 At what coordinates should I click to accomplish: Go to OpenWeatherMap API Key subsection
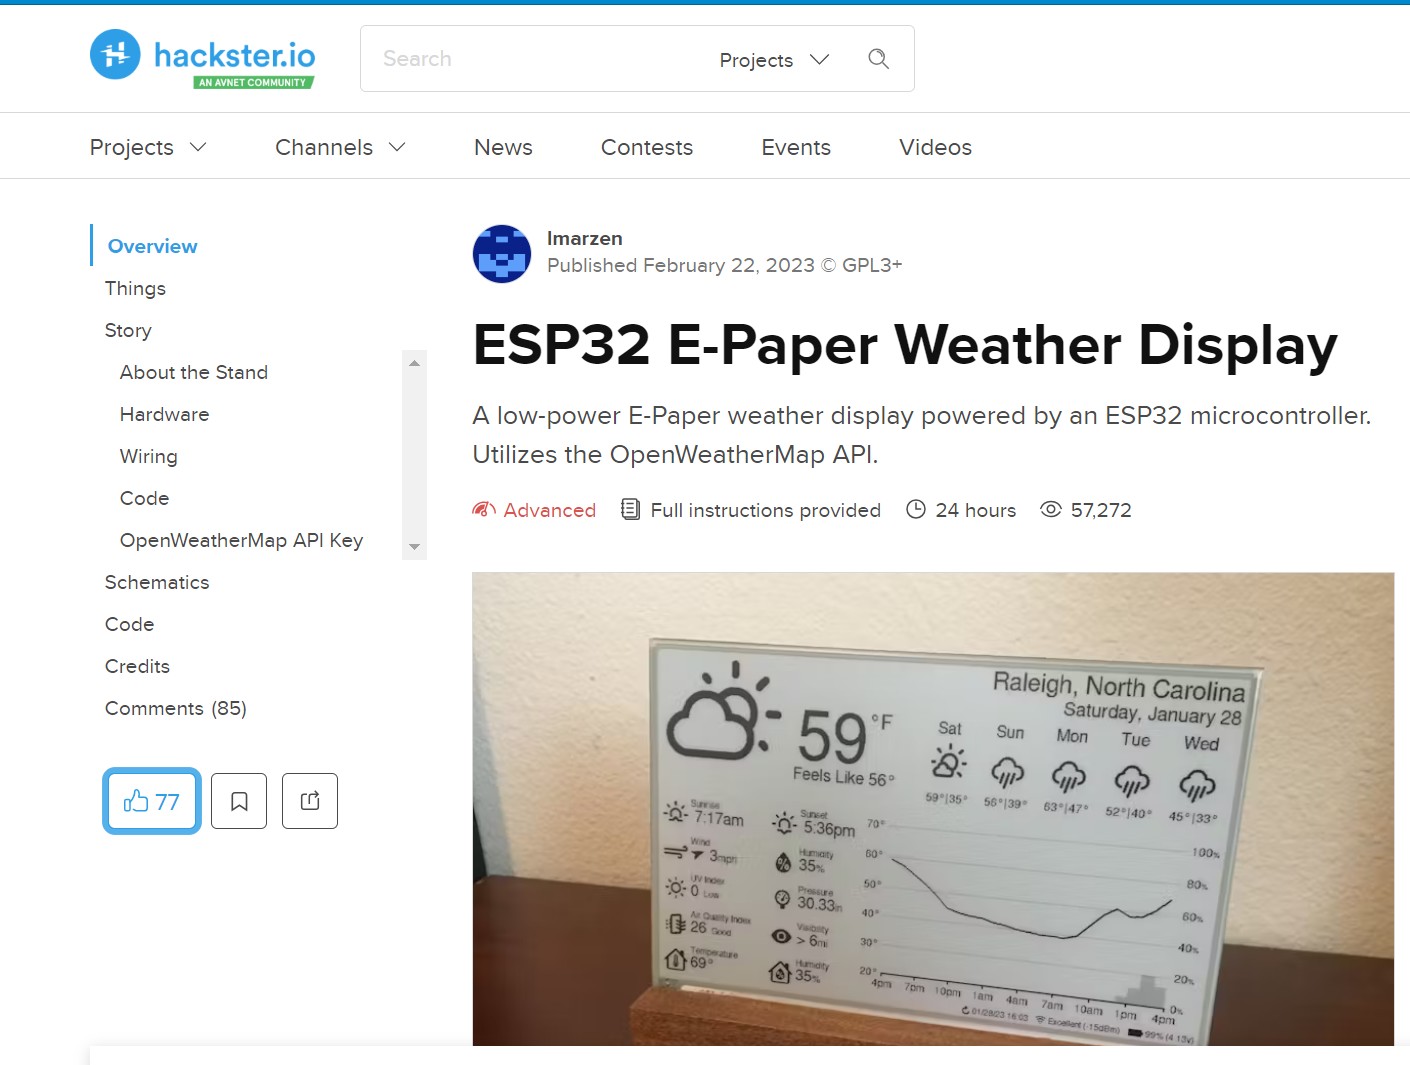click(241, 540)
